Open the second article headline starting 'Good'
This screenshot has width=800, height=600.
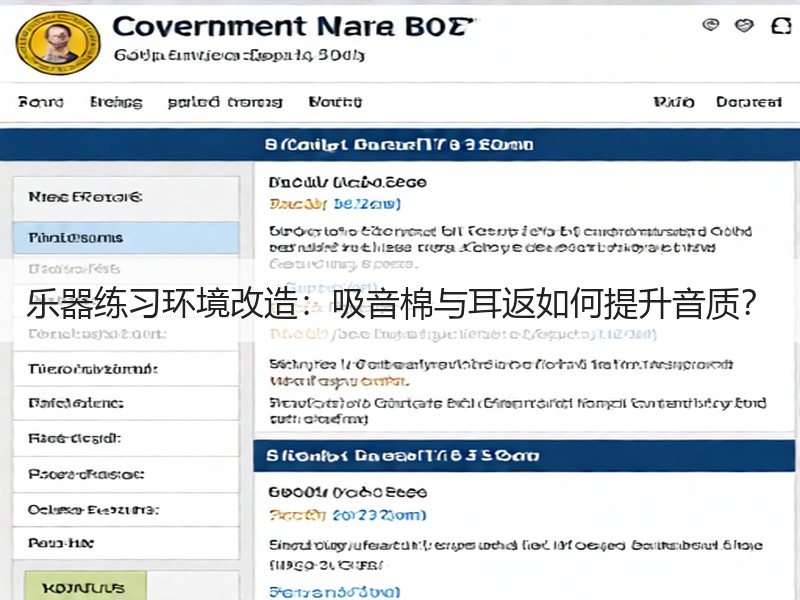tap(347, 492)
